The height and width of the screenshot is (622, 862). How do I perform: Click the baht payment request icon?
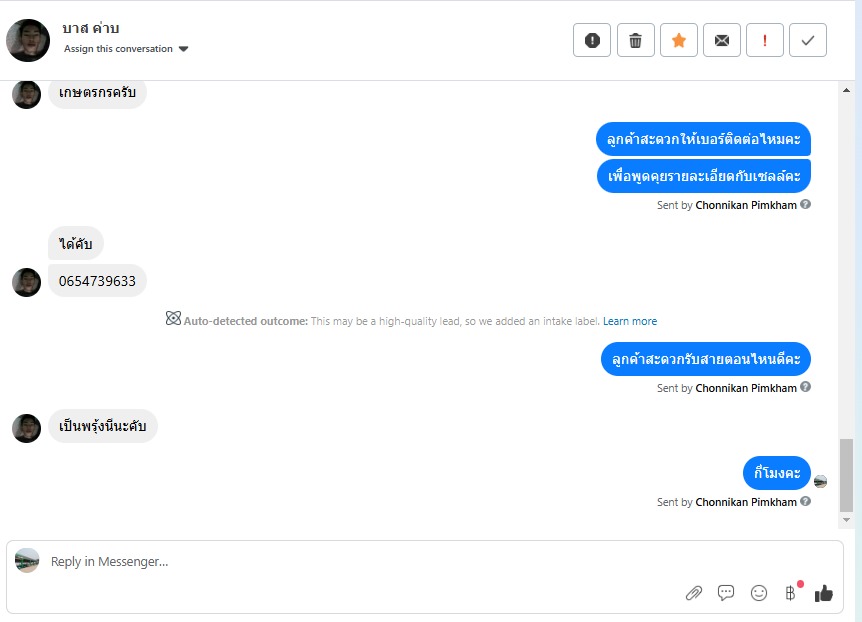point(791,593)
